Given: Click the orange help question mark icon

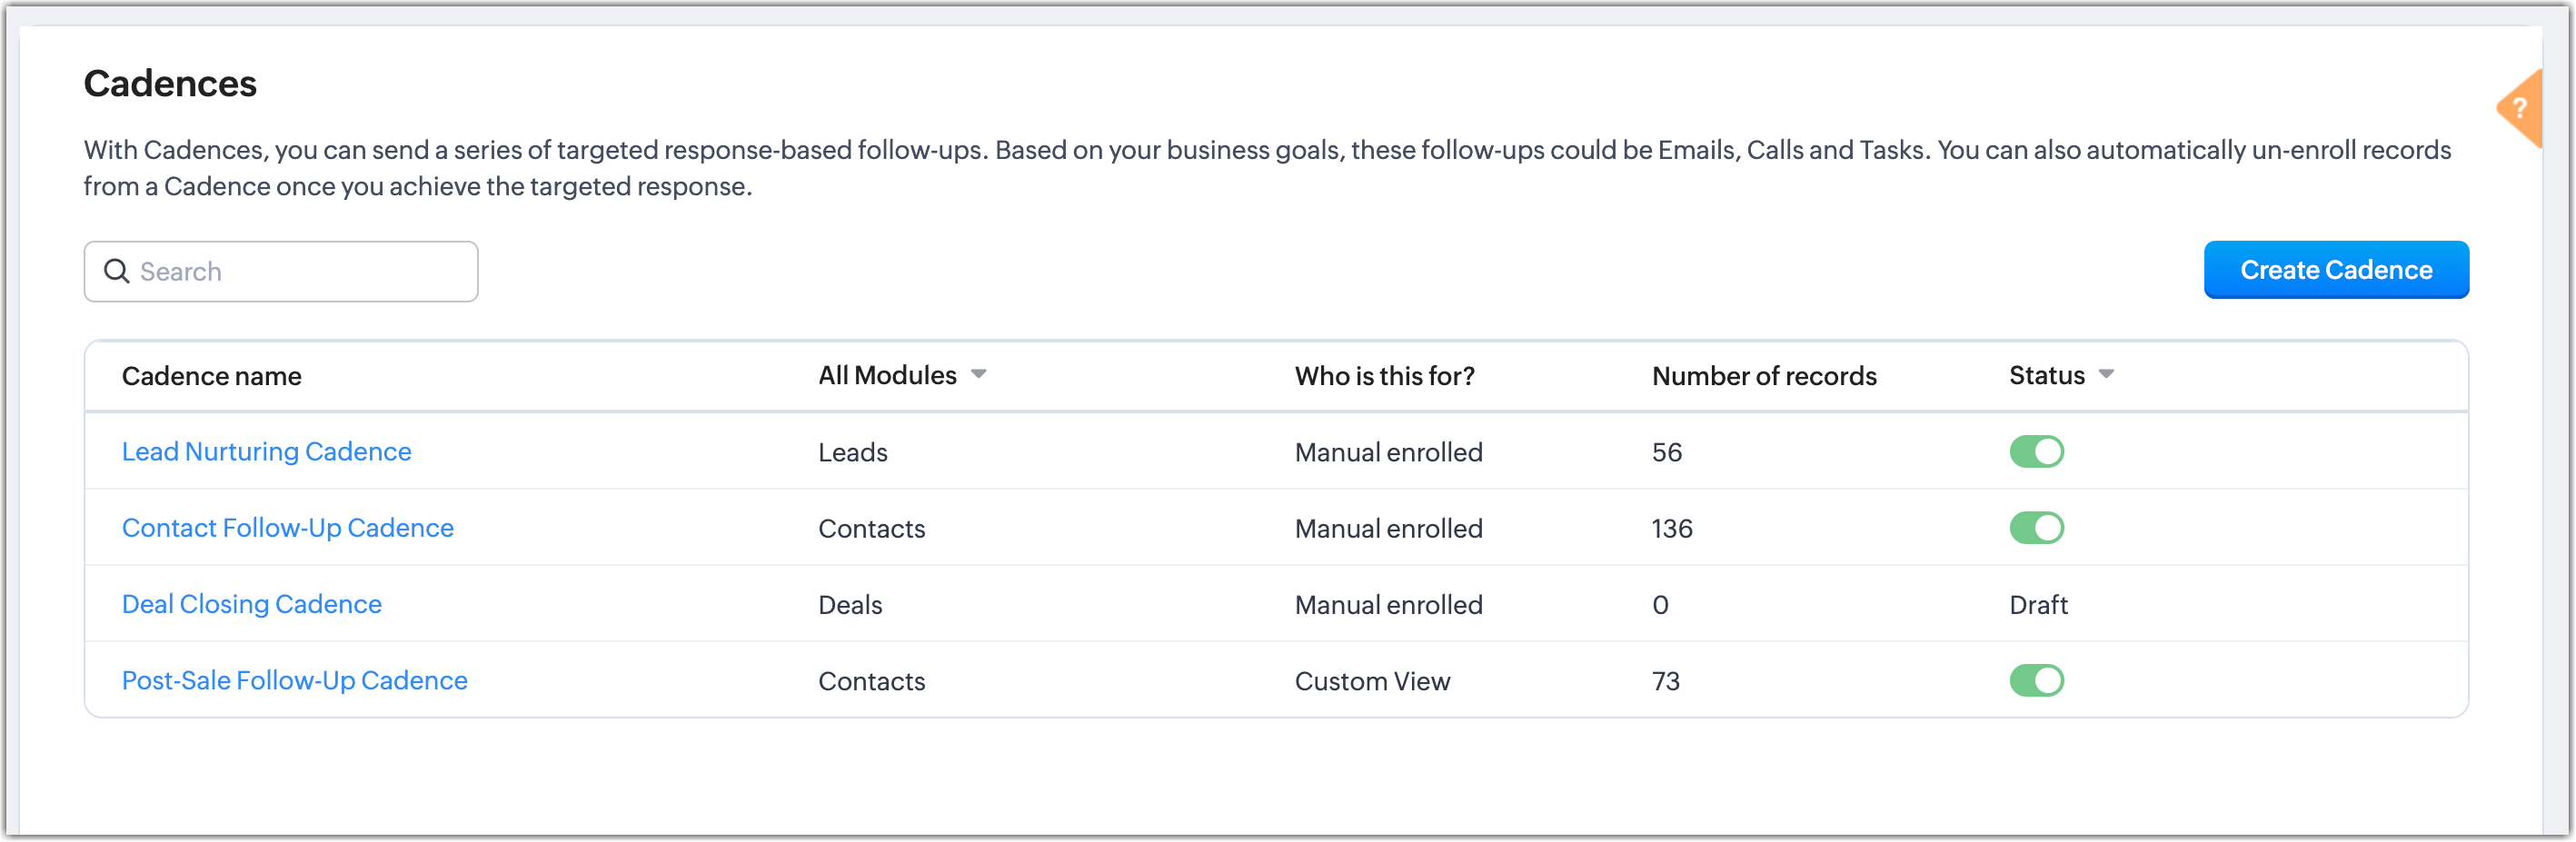Looking at the screenshot, I should coord(2521,109).
